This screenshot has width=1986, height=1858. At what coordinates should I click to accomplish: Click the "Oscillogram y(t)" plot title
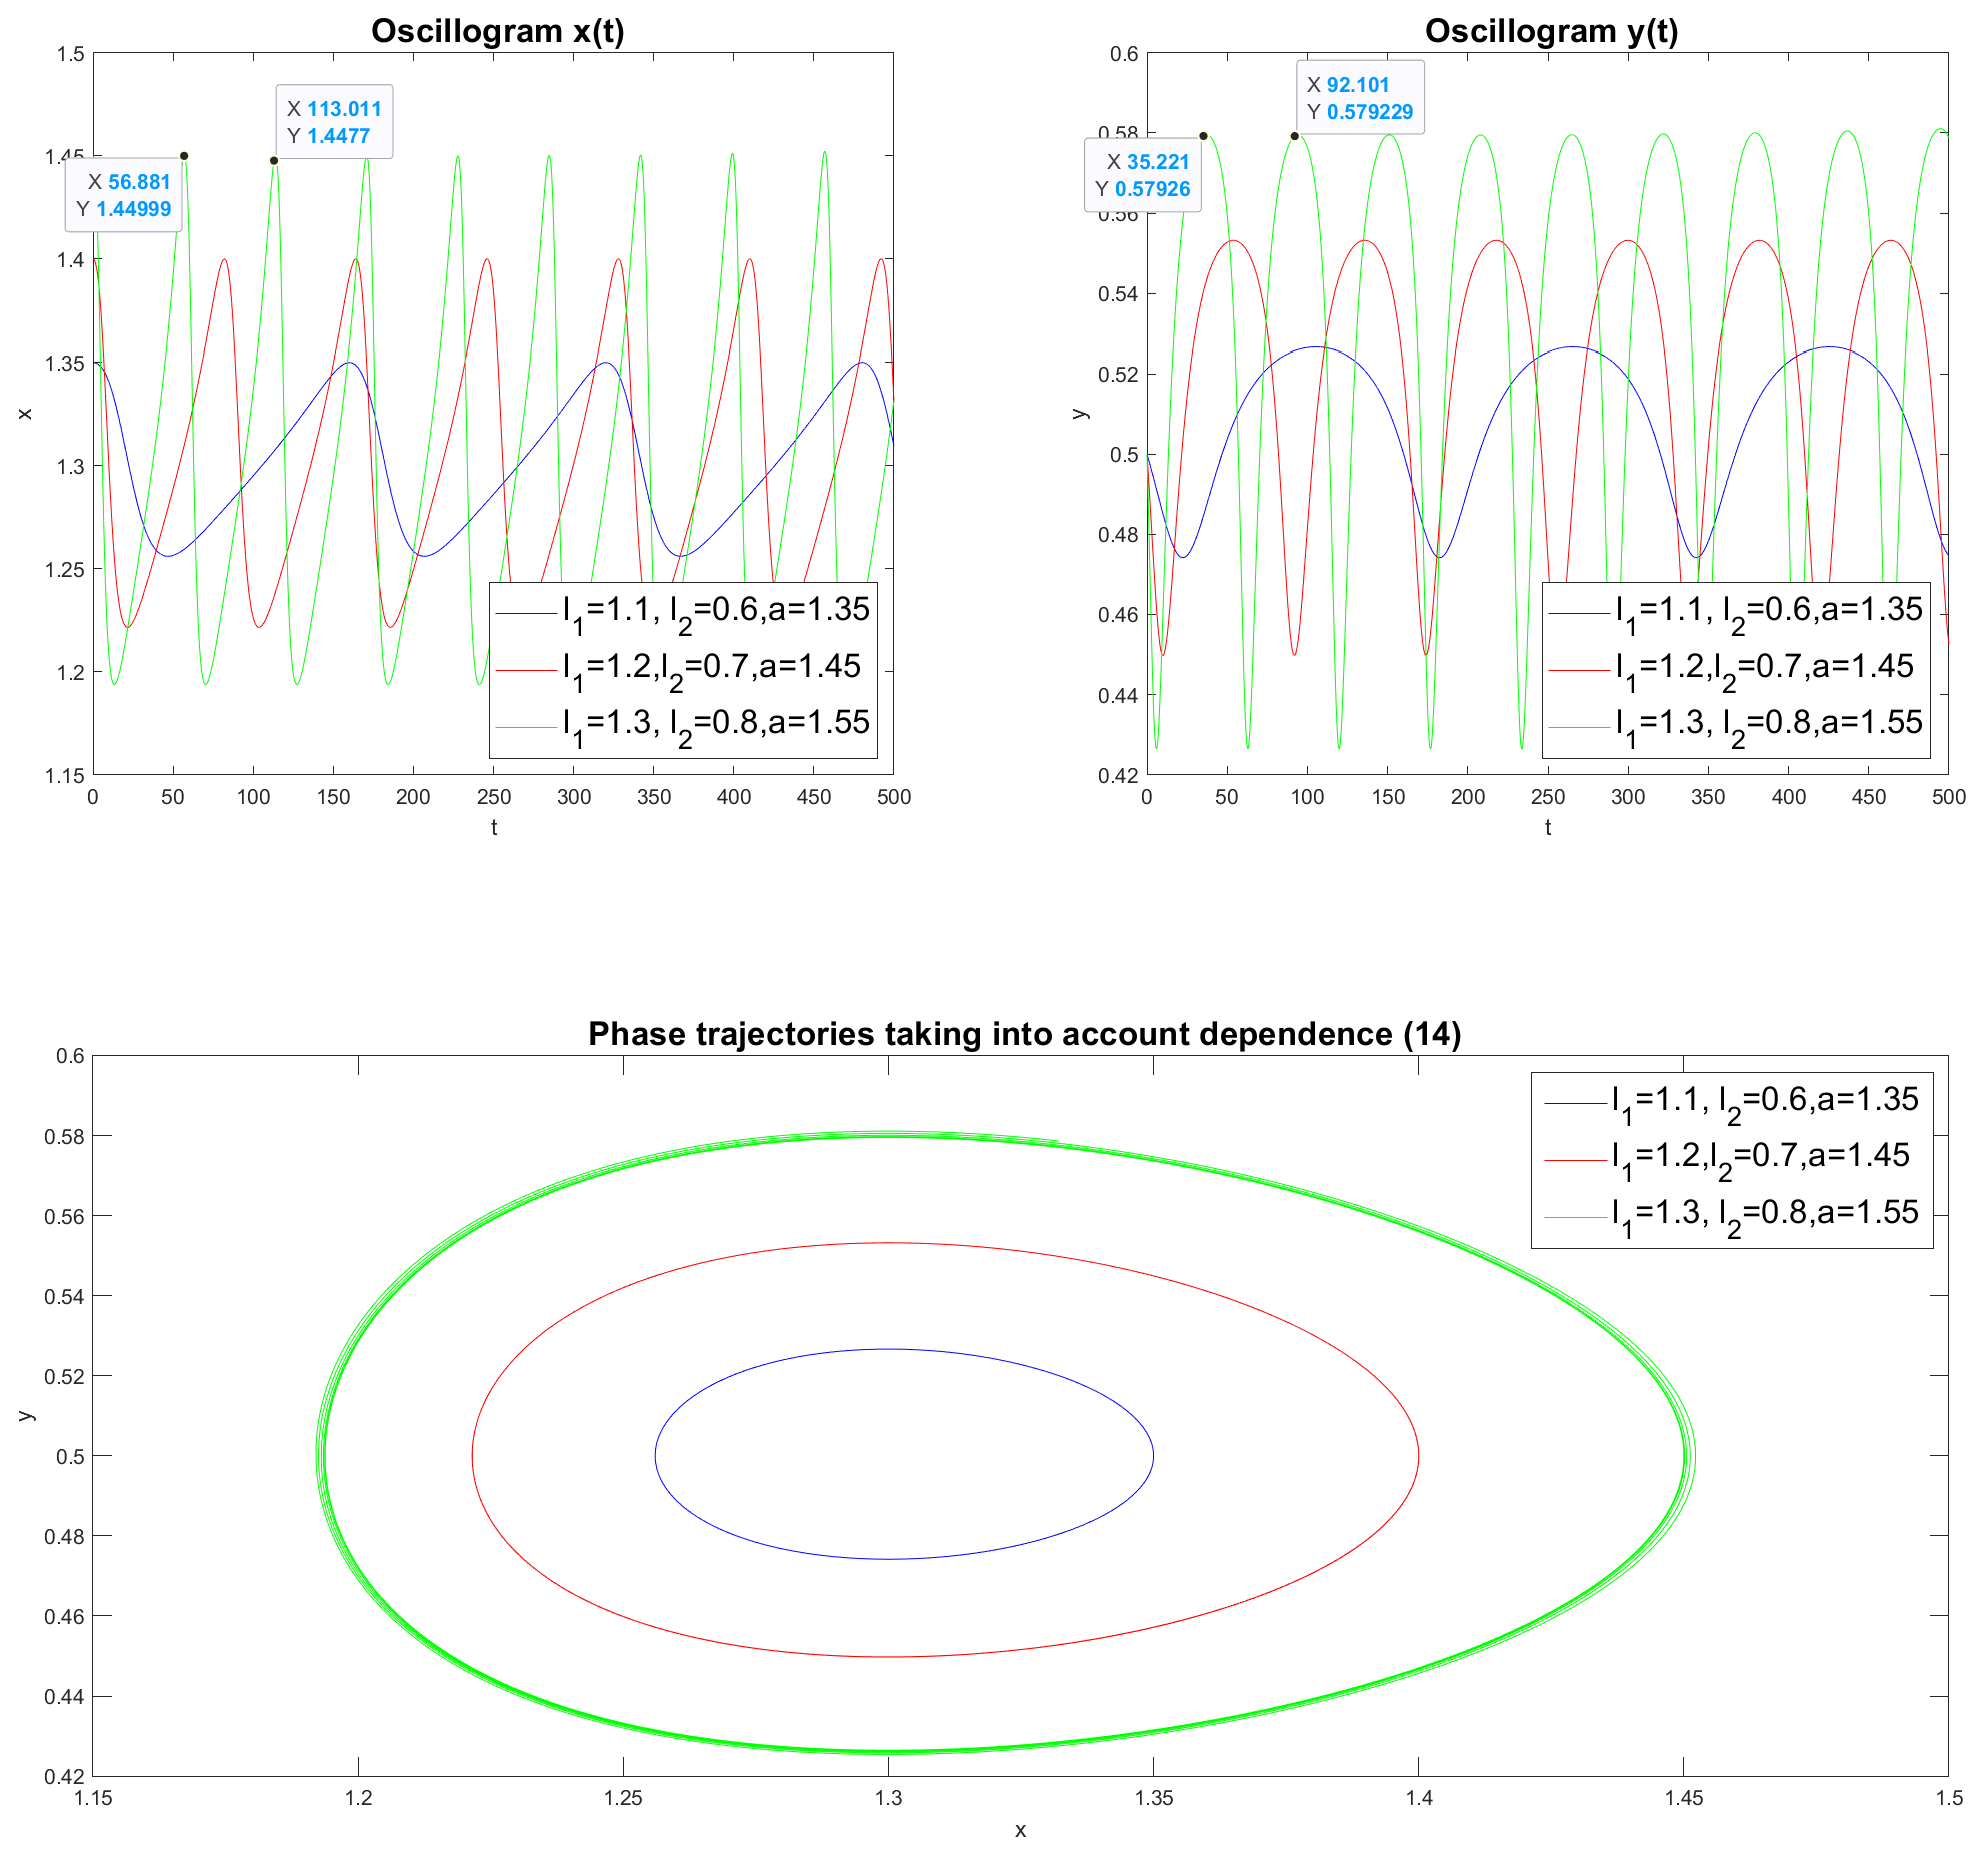[1551, 31]
